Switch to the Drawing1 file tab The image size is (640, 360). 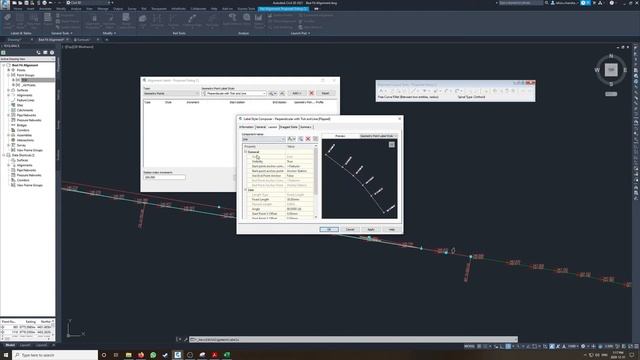click(x=14, y=40)
